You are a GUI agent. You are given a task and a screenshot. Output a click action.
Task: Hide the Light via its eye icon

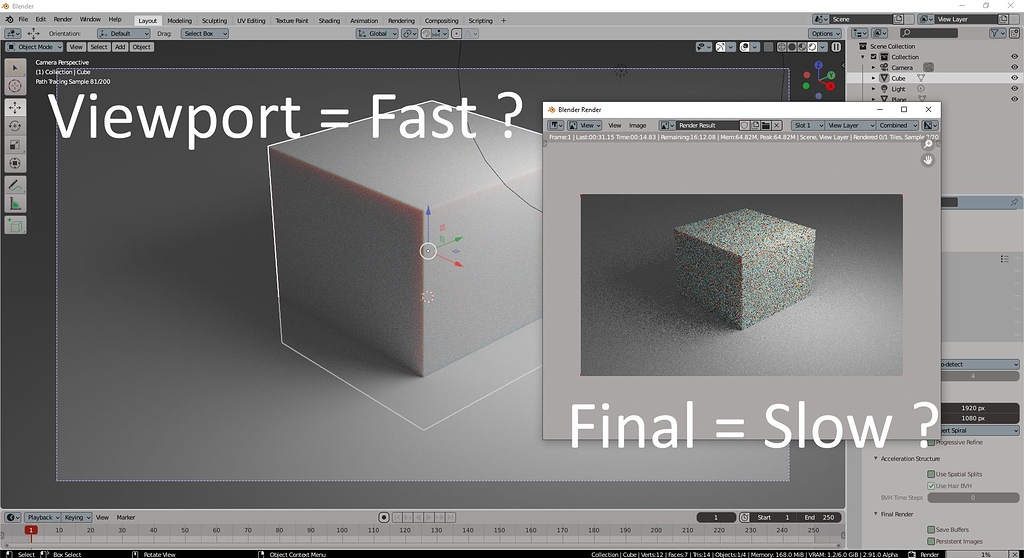1014,88
